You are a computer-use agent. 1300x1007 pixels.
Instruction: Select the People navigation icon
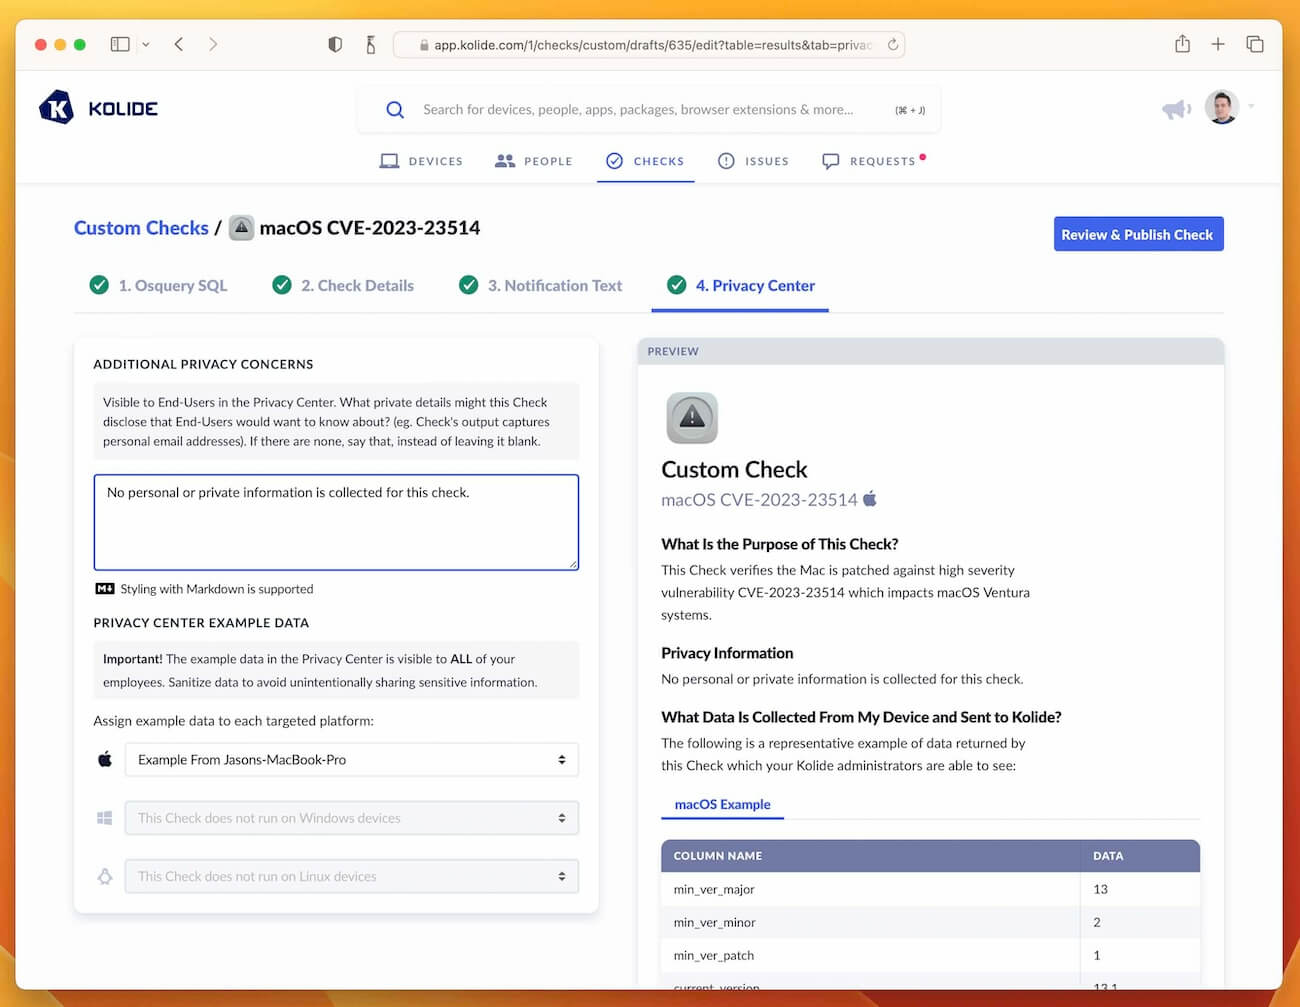pos(503,160)
